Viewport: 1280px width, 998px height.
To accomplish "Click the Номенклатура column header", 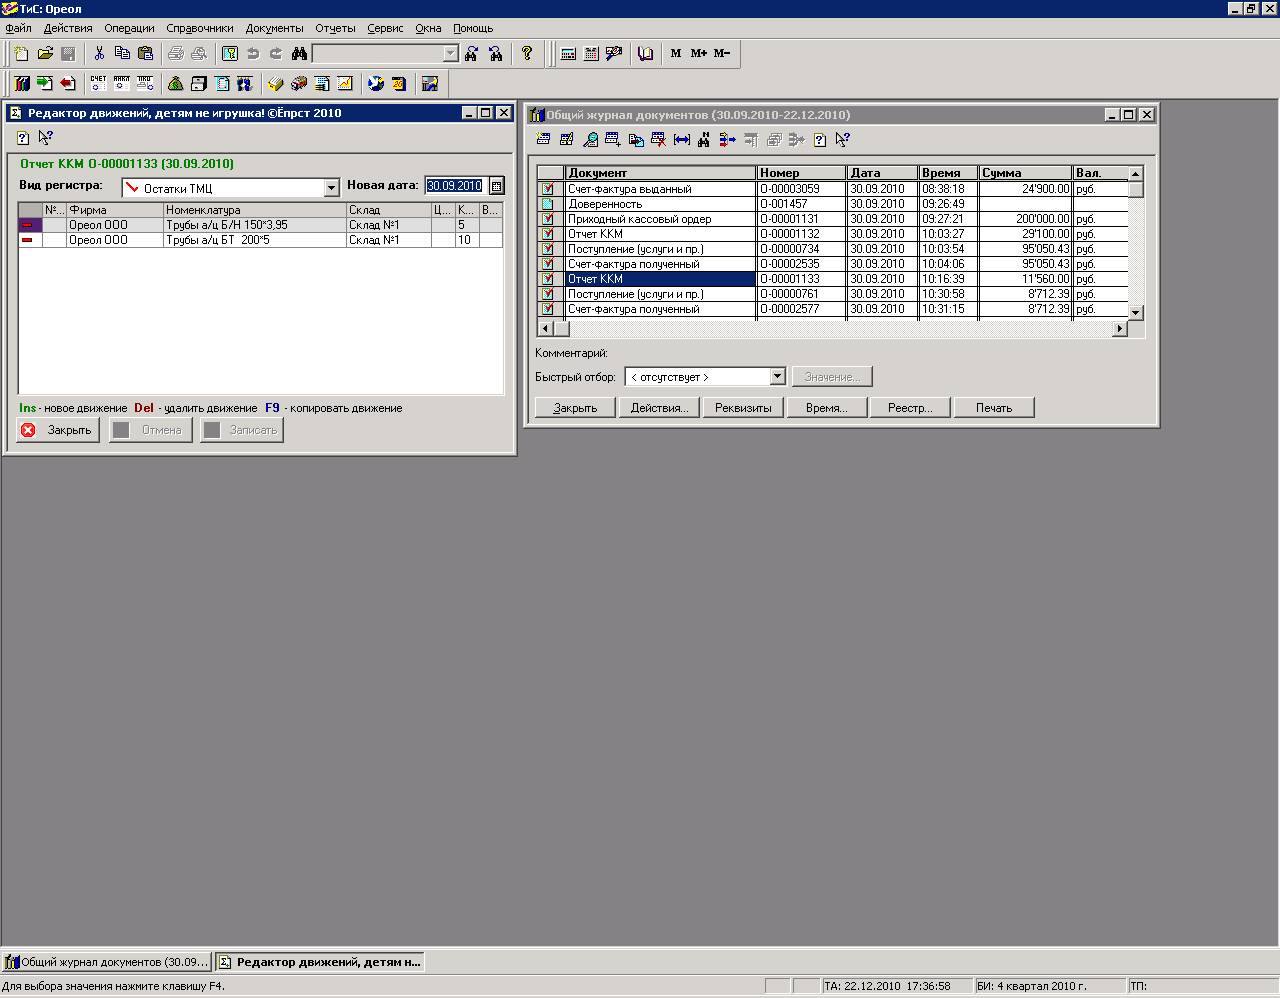I will pyautogui.click(x=255, y=210).
